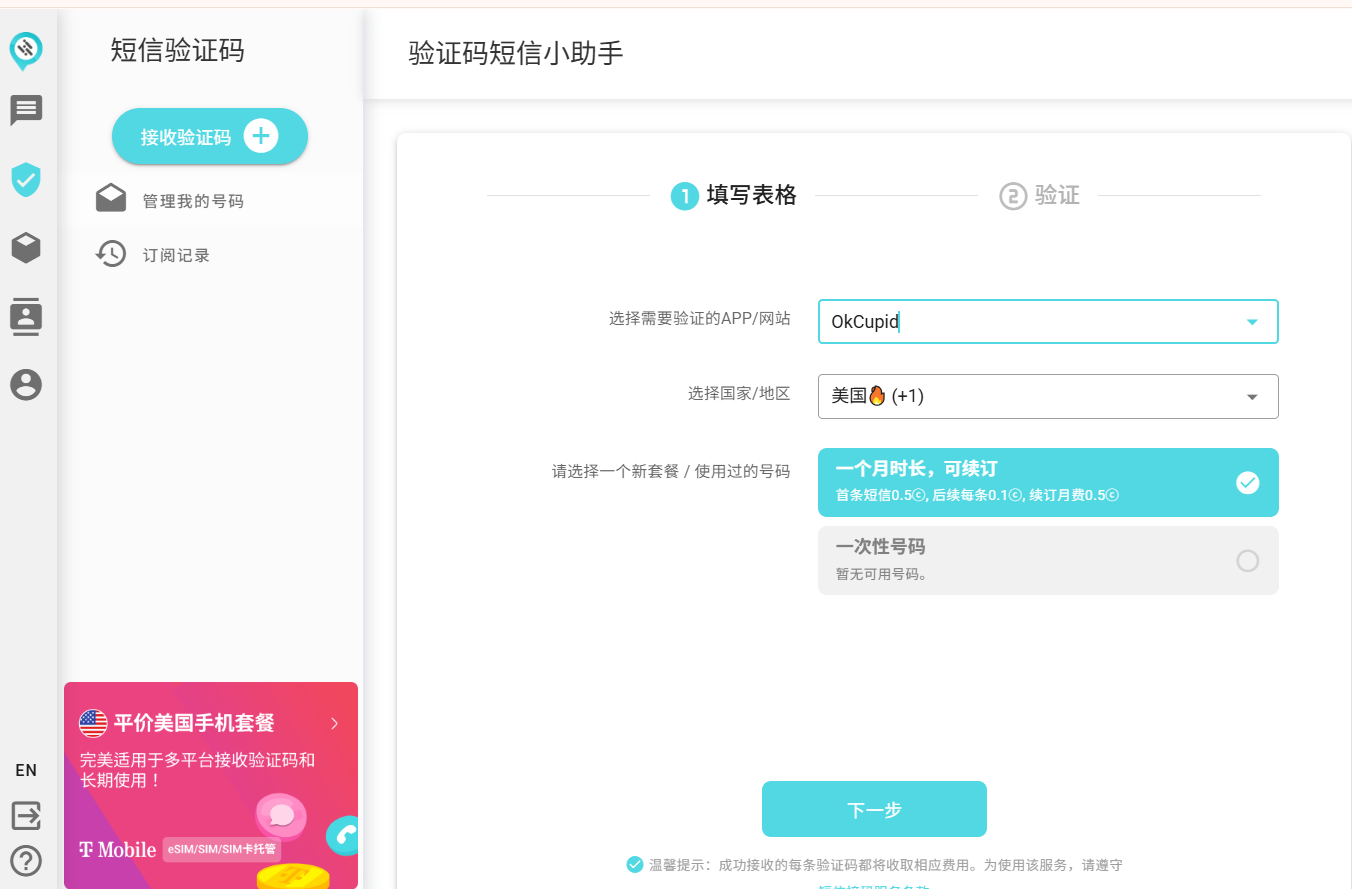Click the 选择国家/地区 label
Screen dimensions: 1352x889
739,393
